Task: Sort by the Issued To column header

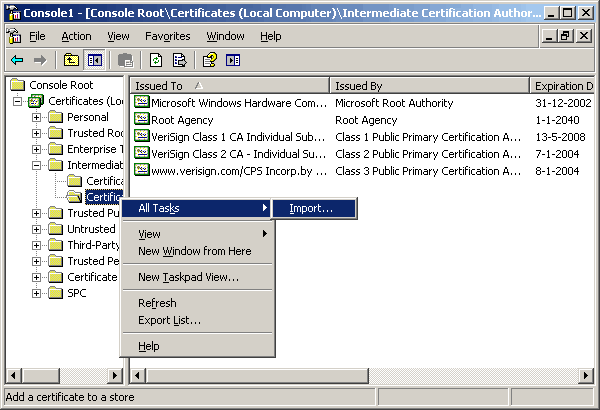Action: point(230,86)
